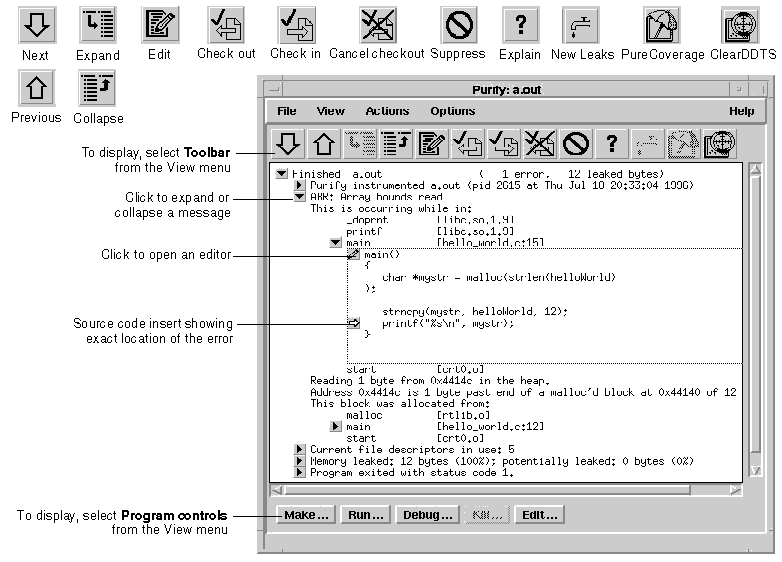Screen dimensions: 782x562
Task: Click the horizontal scrollbar left arrow
Action: click(x=277, y=490)
